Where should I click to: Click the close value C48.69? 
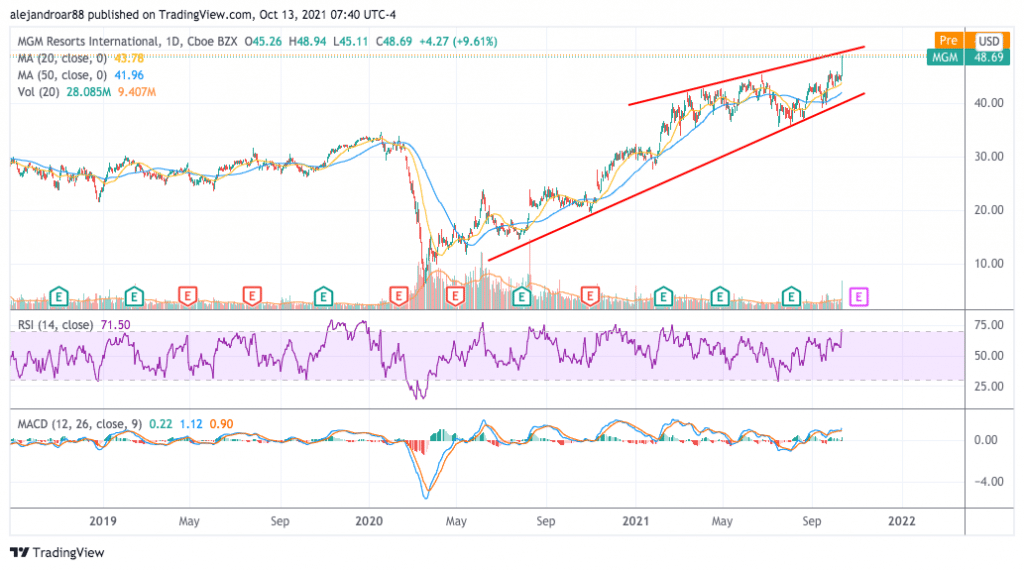(x=394, y=41)
